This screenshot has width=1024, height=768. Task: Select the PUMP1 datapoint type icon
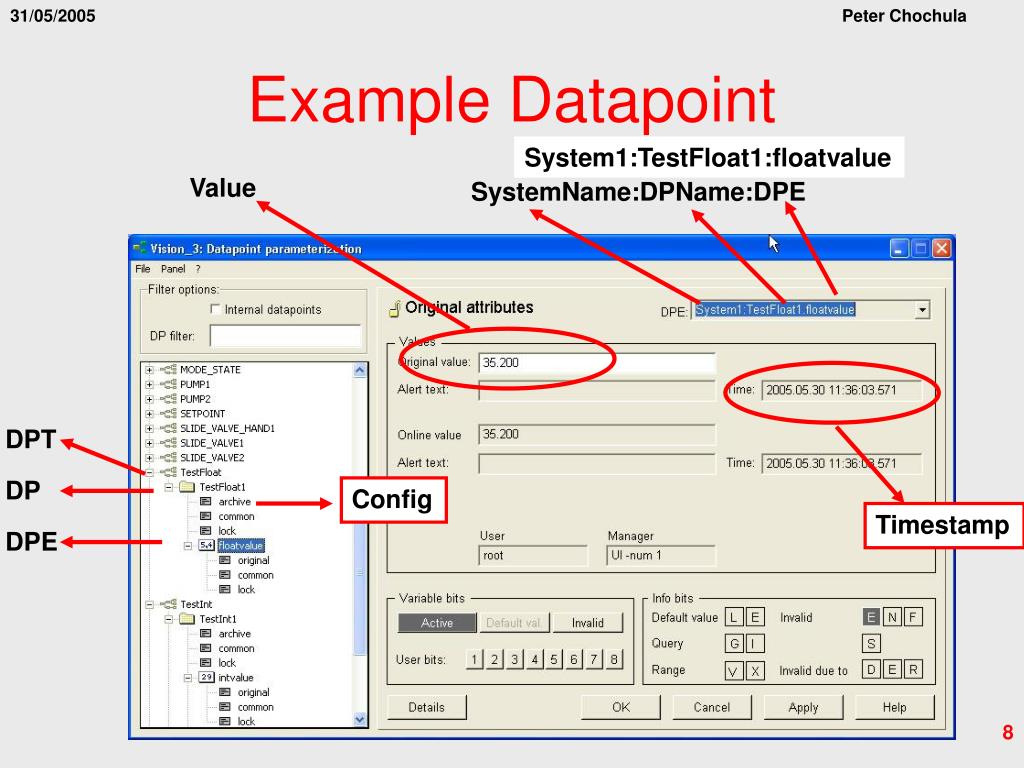[169, 385]
